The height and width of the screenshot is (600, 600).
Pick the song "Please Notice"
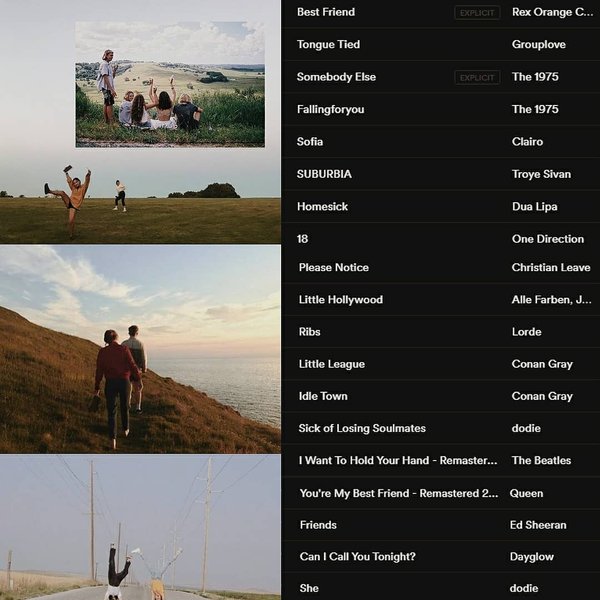[334, 268]
